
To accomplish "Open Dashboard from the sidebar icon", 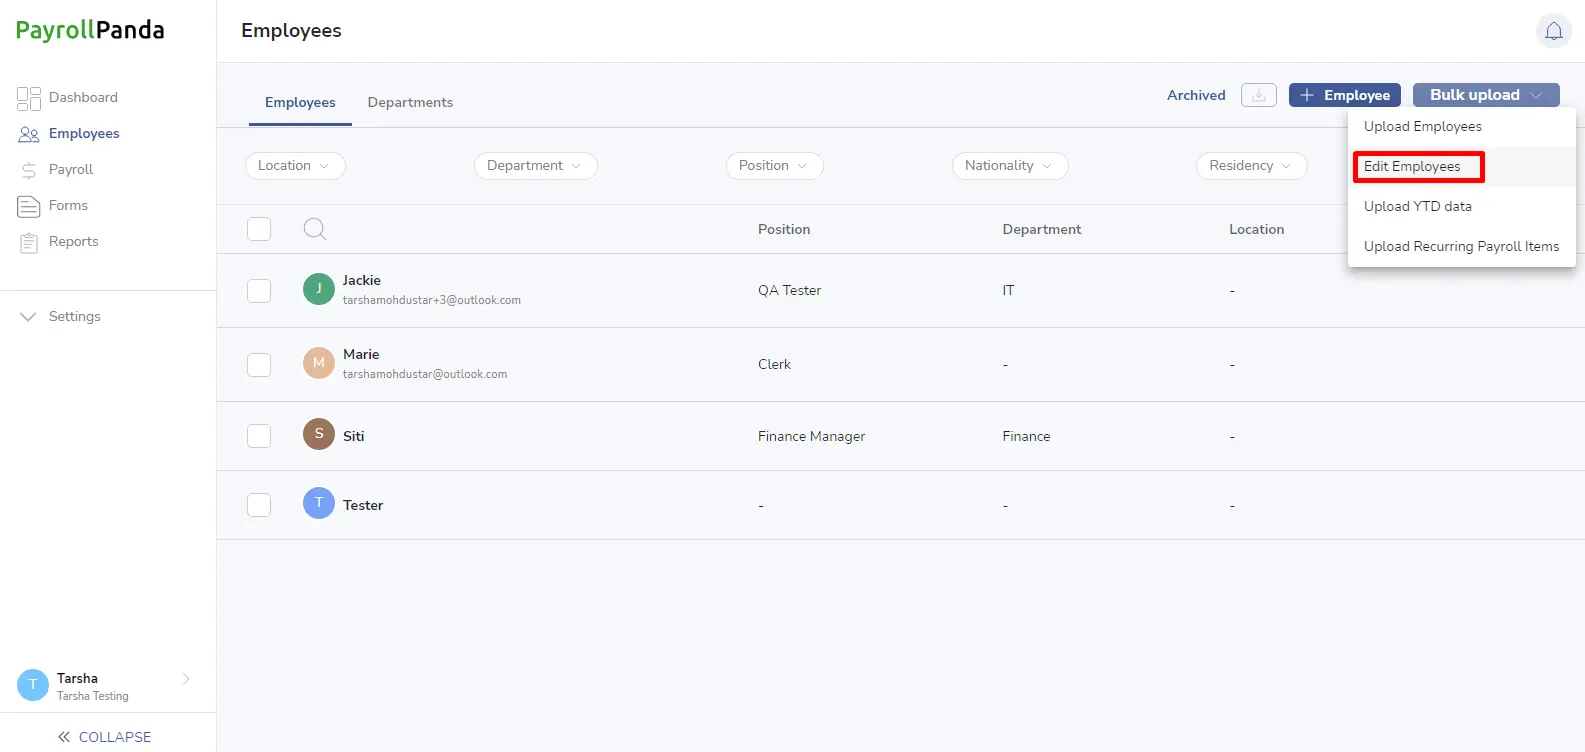I will click(28, 97).
